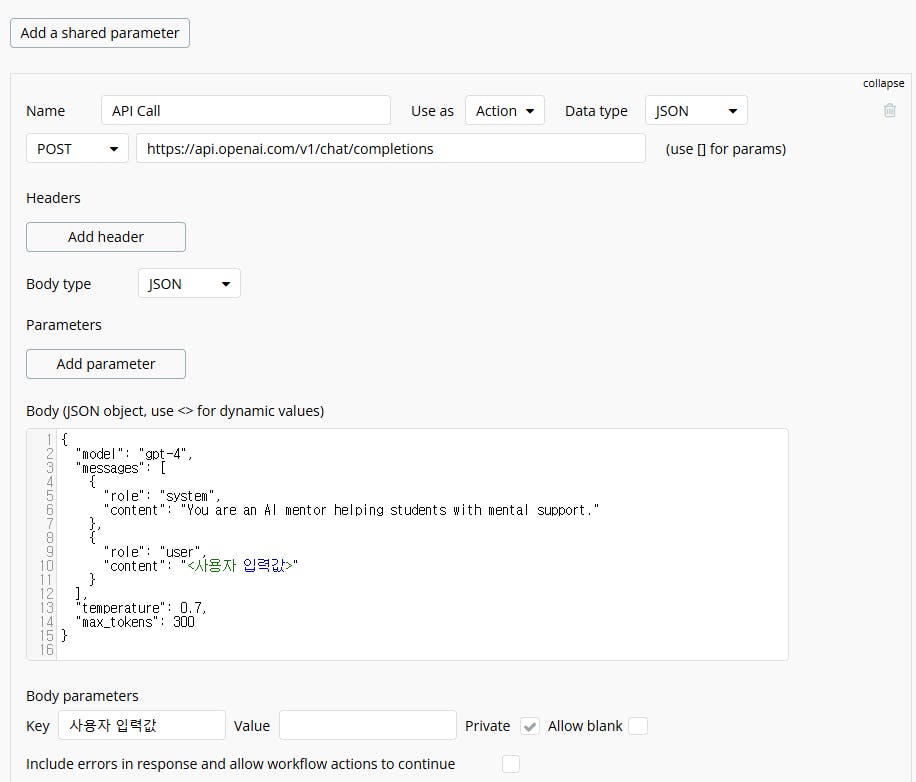This screenshot has width=916, height=782.
Task: Click the max_tokens line in body editor
Action: (x=135, y=622)
